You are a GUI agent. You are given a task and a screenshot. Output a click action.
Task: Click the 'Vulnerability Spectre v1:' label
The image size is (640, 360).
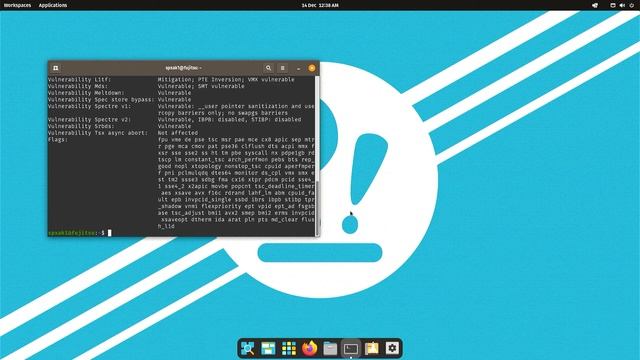[89, 106]
